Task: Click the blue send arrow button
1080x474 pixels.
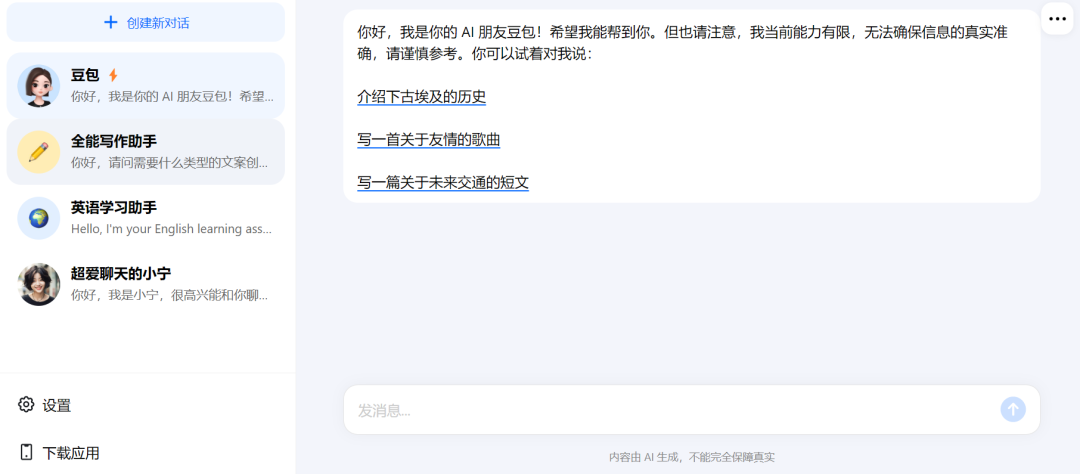Action: pos(1012,409)
